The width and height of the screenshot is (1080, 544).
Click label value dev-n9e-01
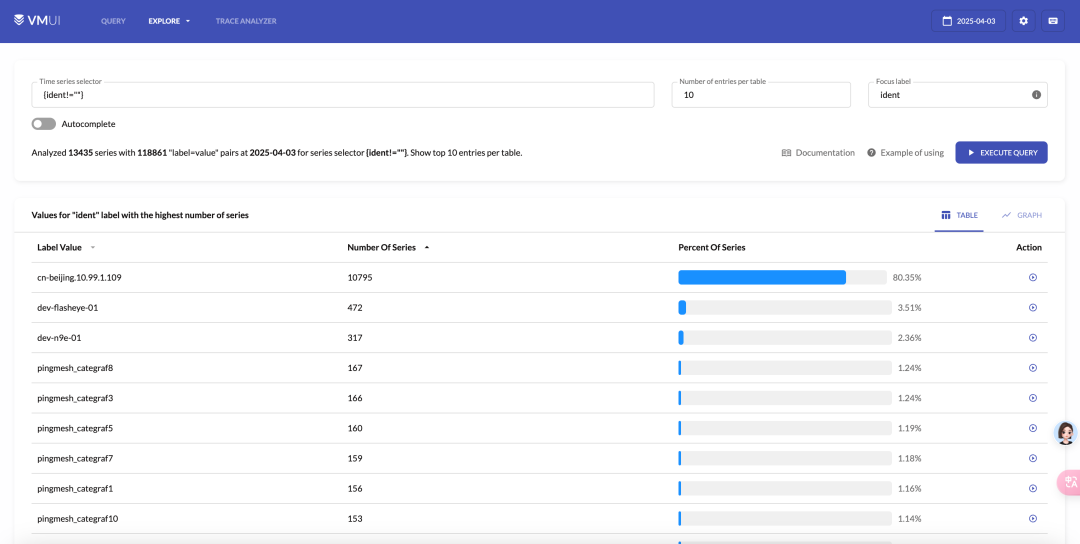[59, 338]
